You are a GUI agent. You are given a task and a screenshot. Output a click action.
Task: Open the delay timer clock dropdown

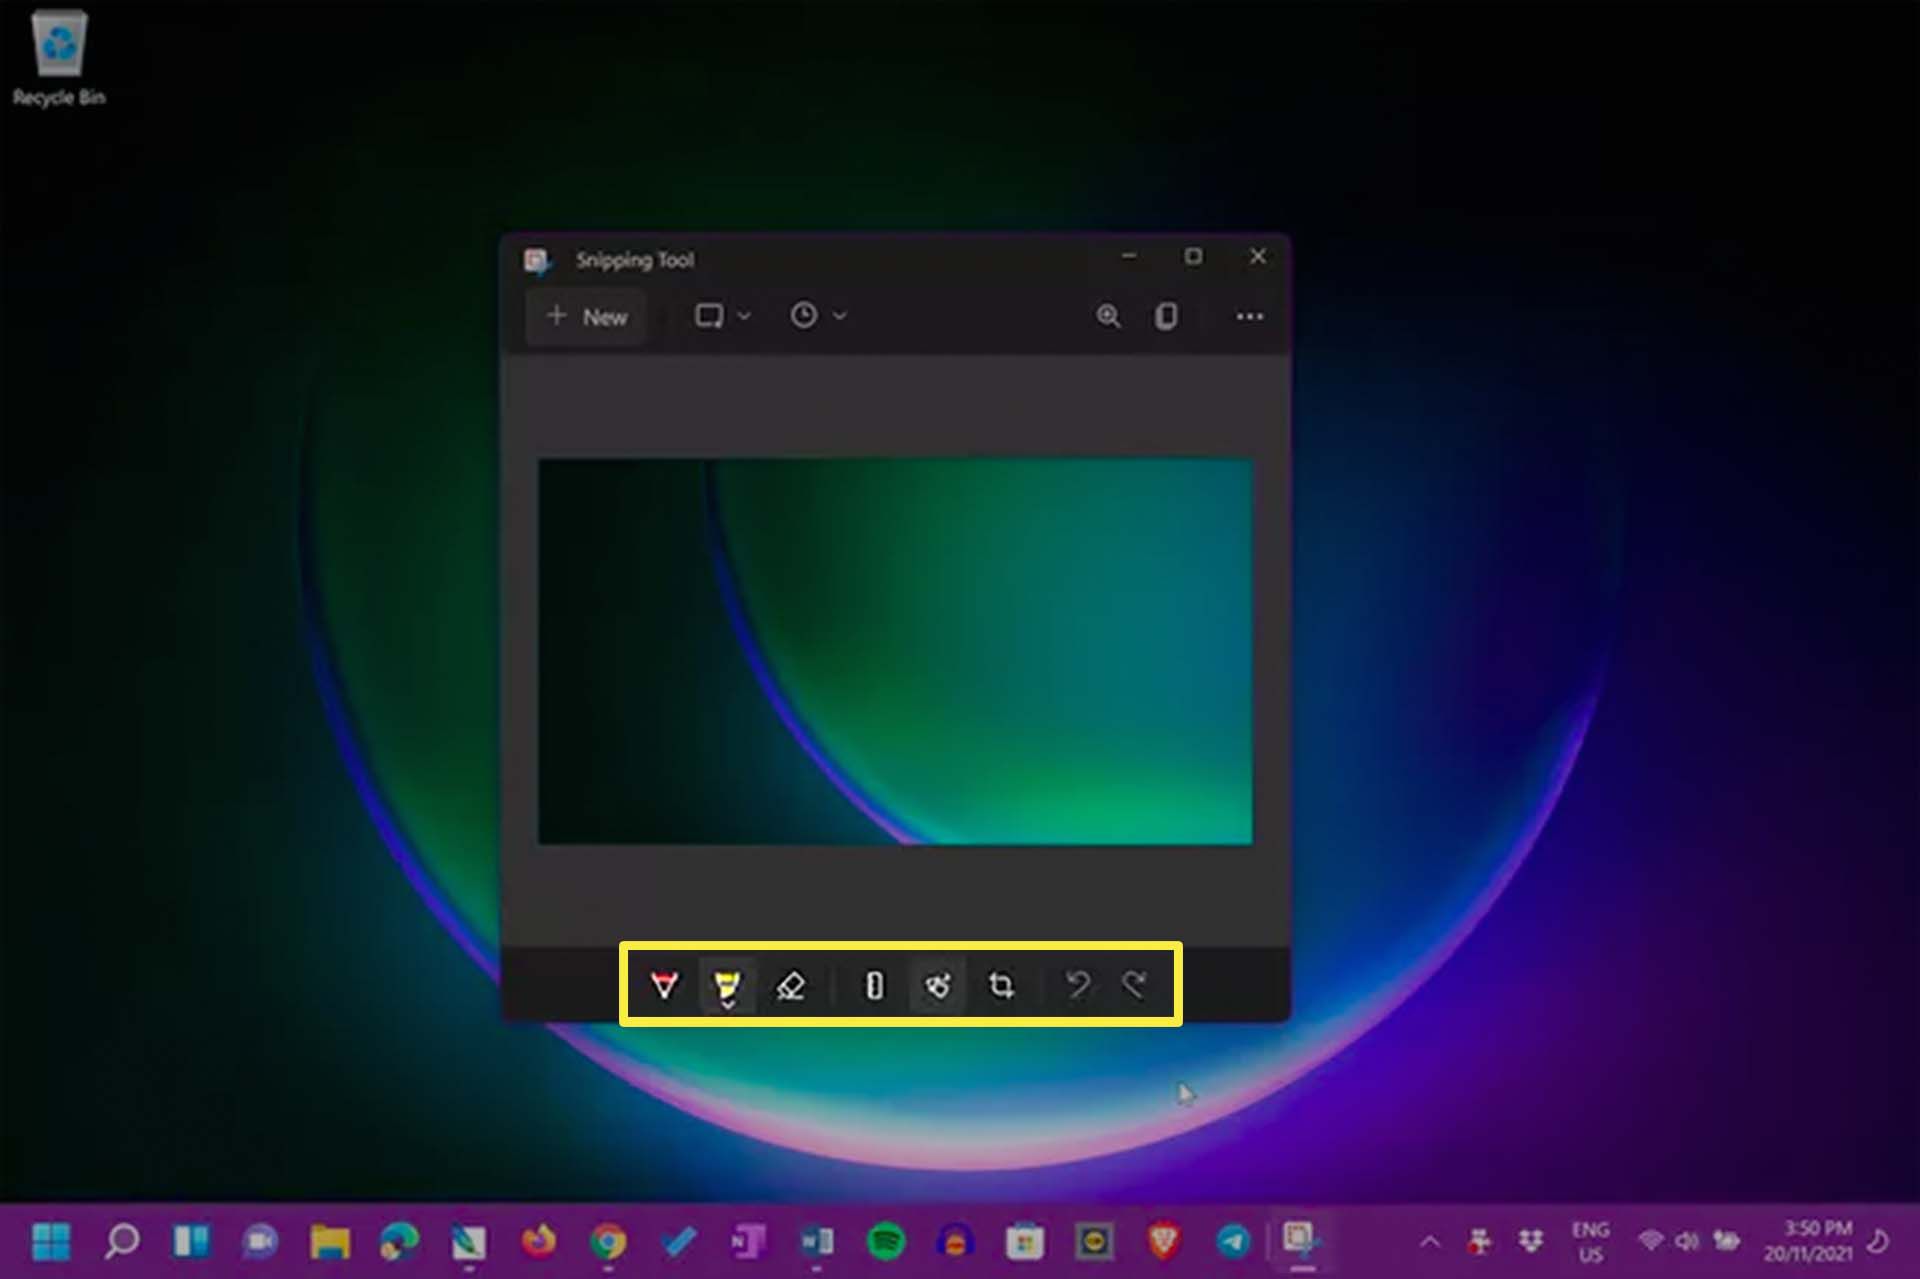818,316
